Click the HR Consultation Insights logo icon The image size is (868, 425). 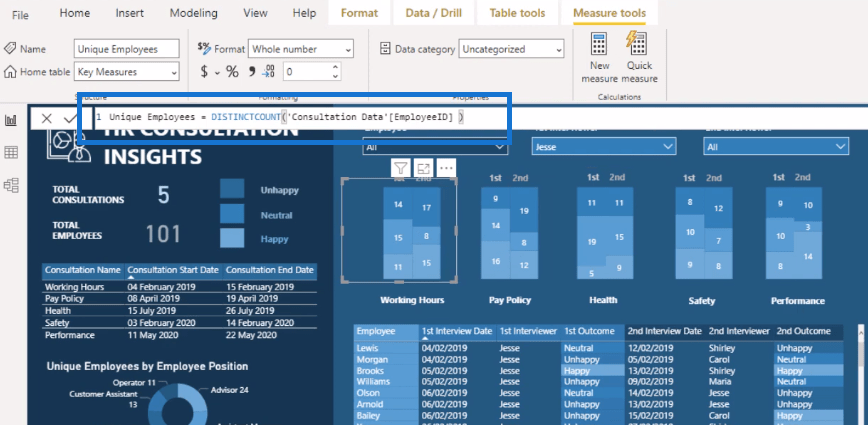tap(71, 144)
